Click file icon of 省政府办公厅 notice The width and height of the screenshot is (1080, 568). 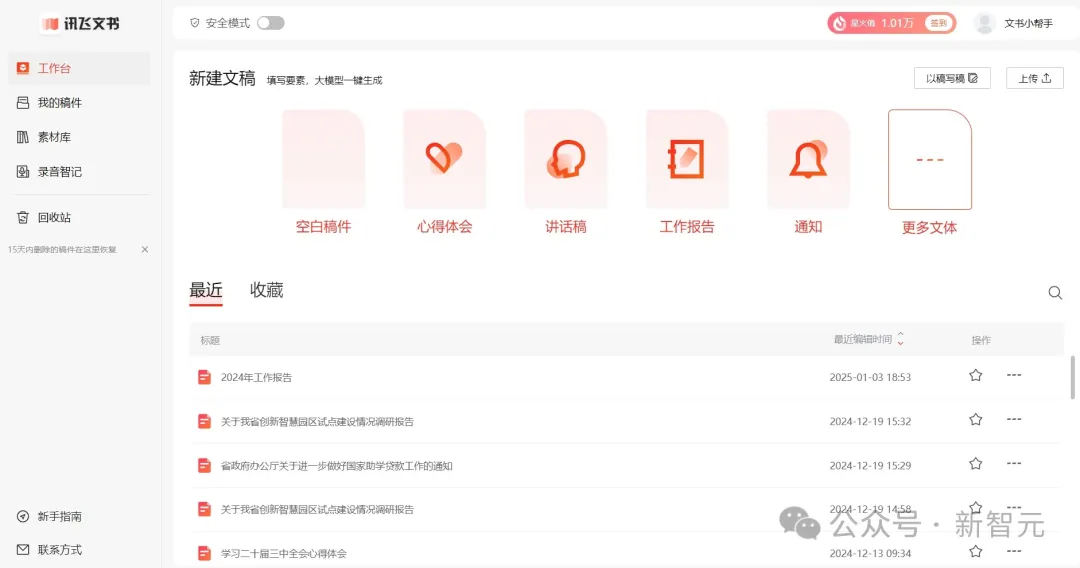click(204, 465)
